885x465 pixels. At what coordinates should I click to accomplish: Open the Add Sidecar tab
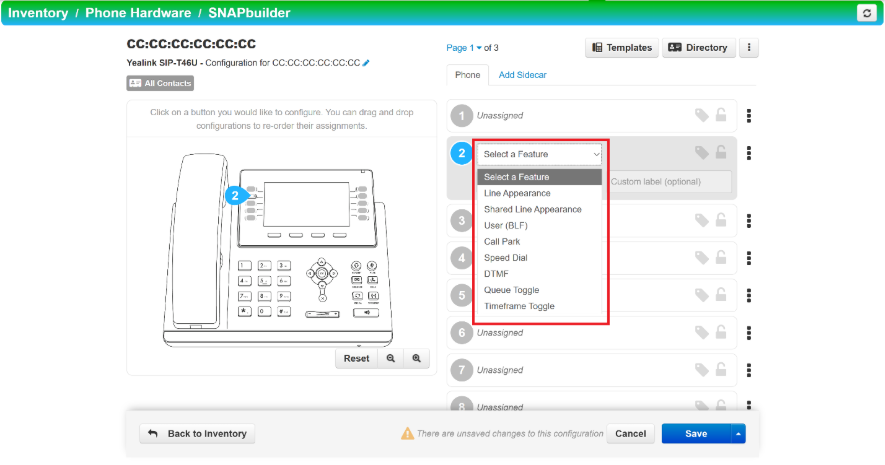point(522,75)
